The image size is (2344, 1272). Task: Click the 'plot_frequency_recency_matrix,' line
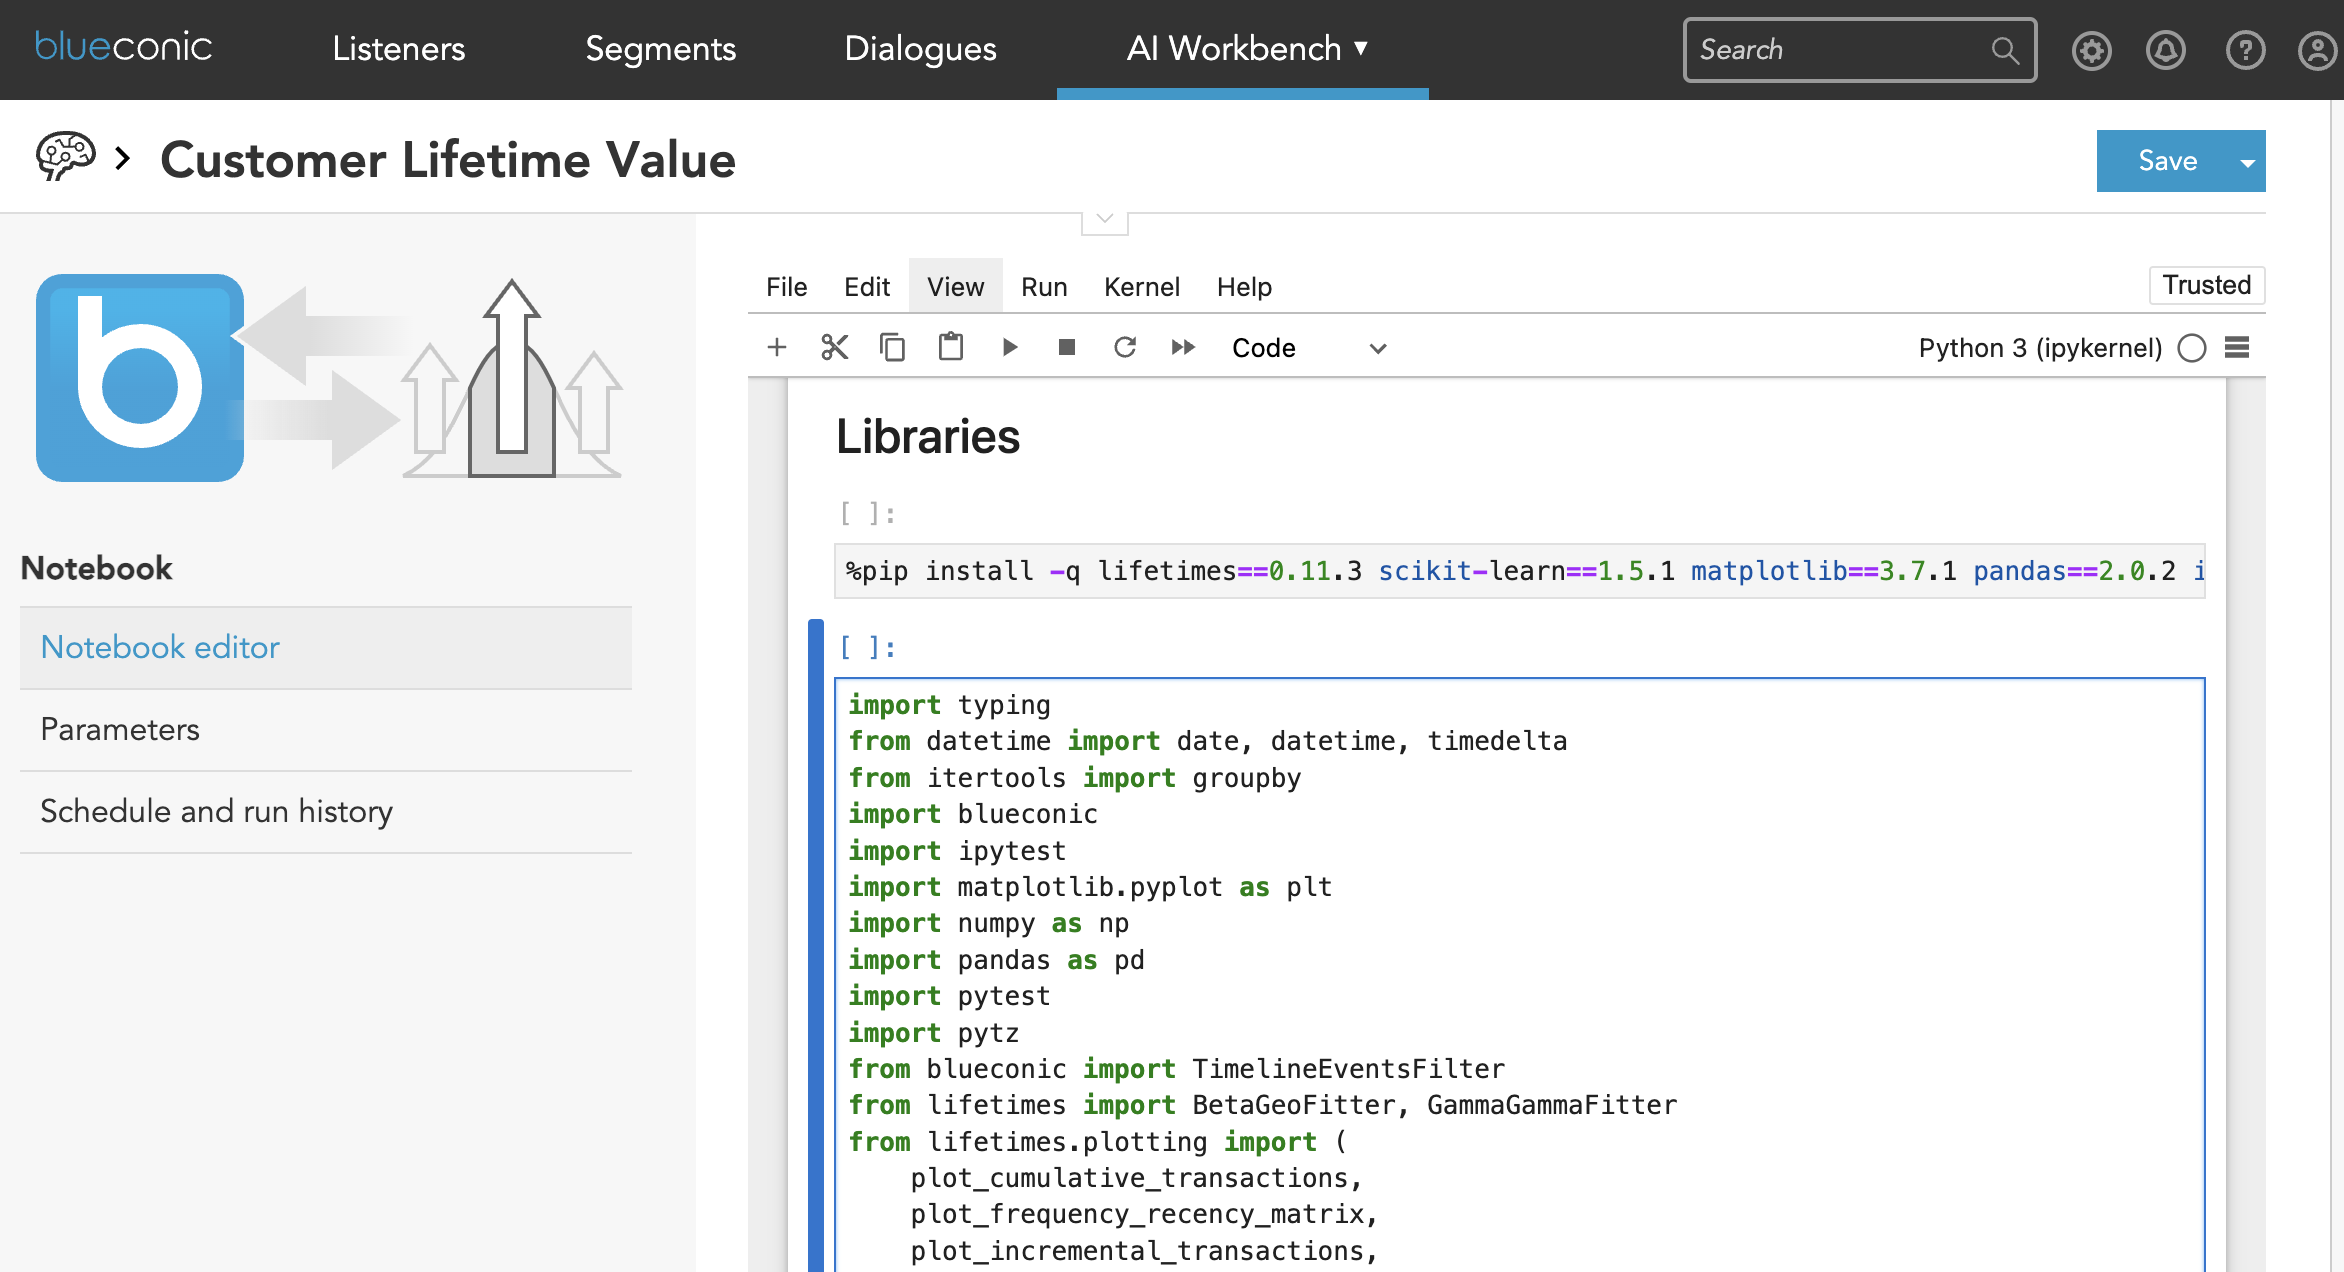pyautogui.click(x=1143, y=1214)
